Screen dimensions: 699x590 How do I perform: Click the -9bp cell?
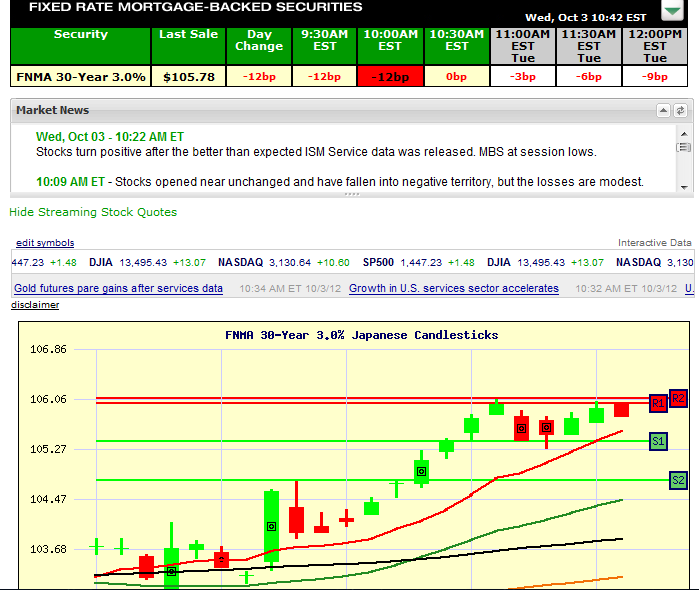click(655, 77)
